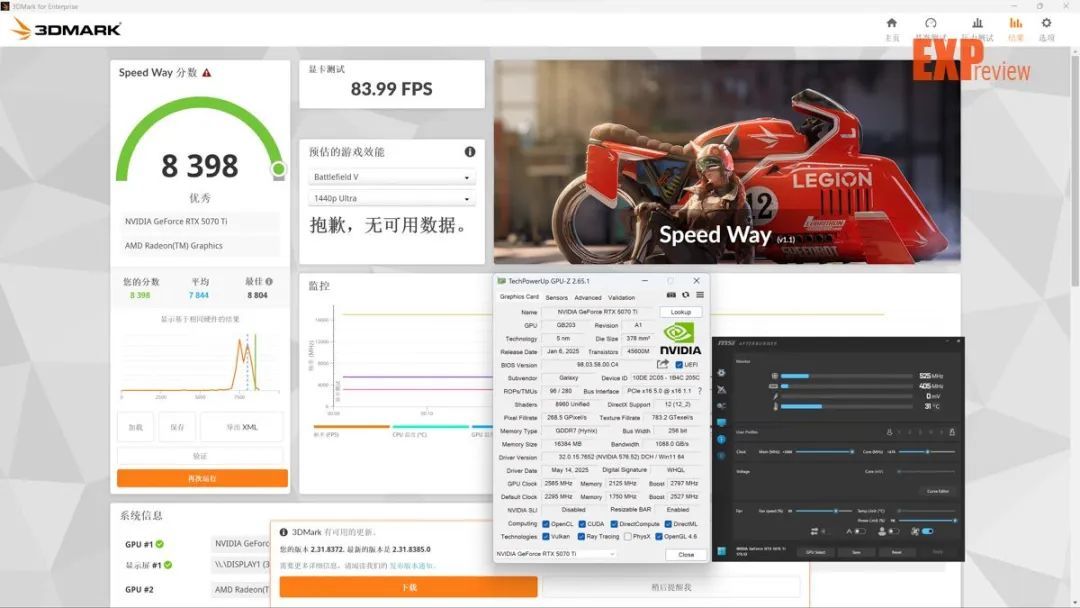Screen dimensions: 1080x608
Task: Open the stress test icon in 3DMark
Action: (977, 23)
